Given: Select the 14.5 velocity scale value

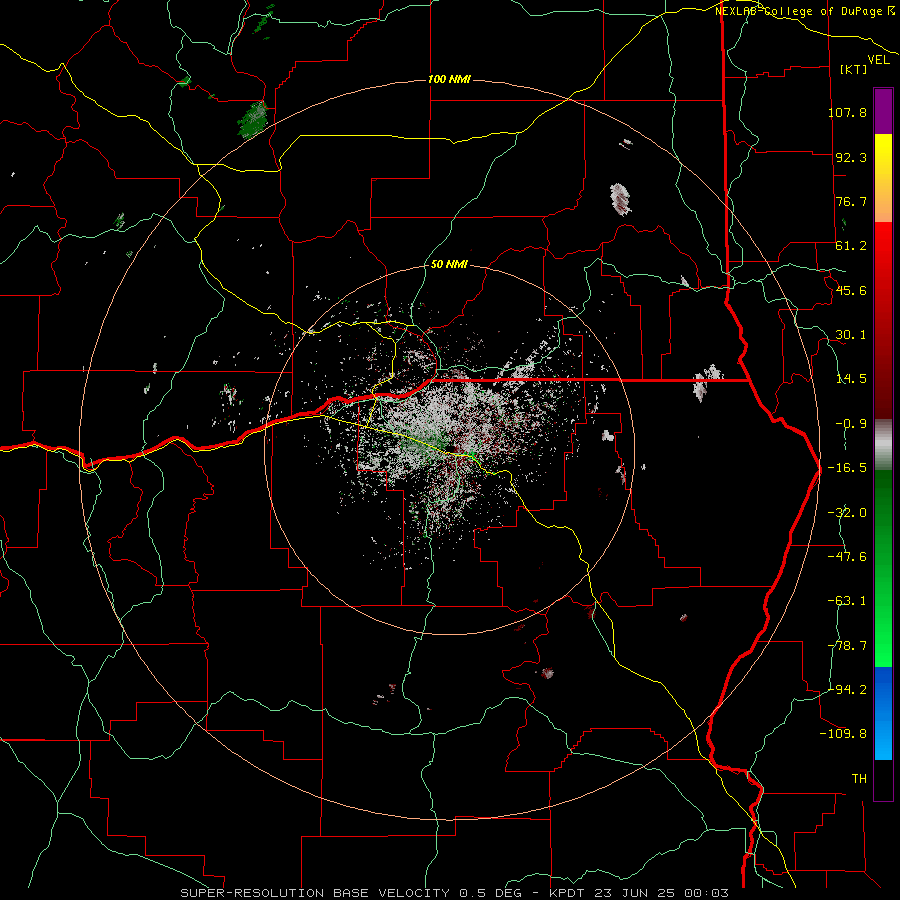Looking at the screenshot, I should click(x=851, y=379).
